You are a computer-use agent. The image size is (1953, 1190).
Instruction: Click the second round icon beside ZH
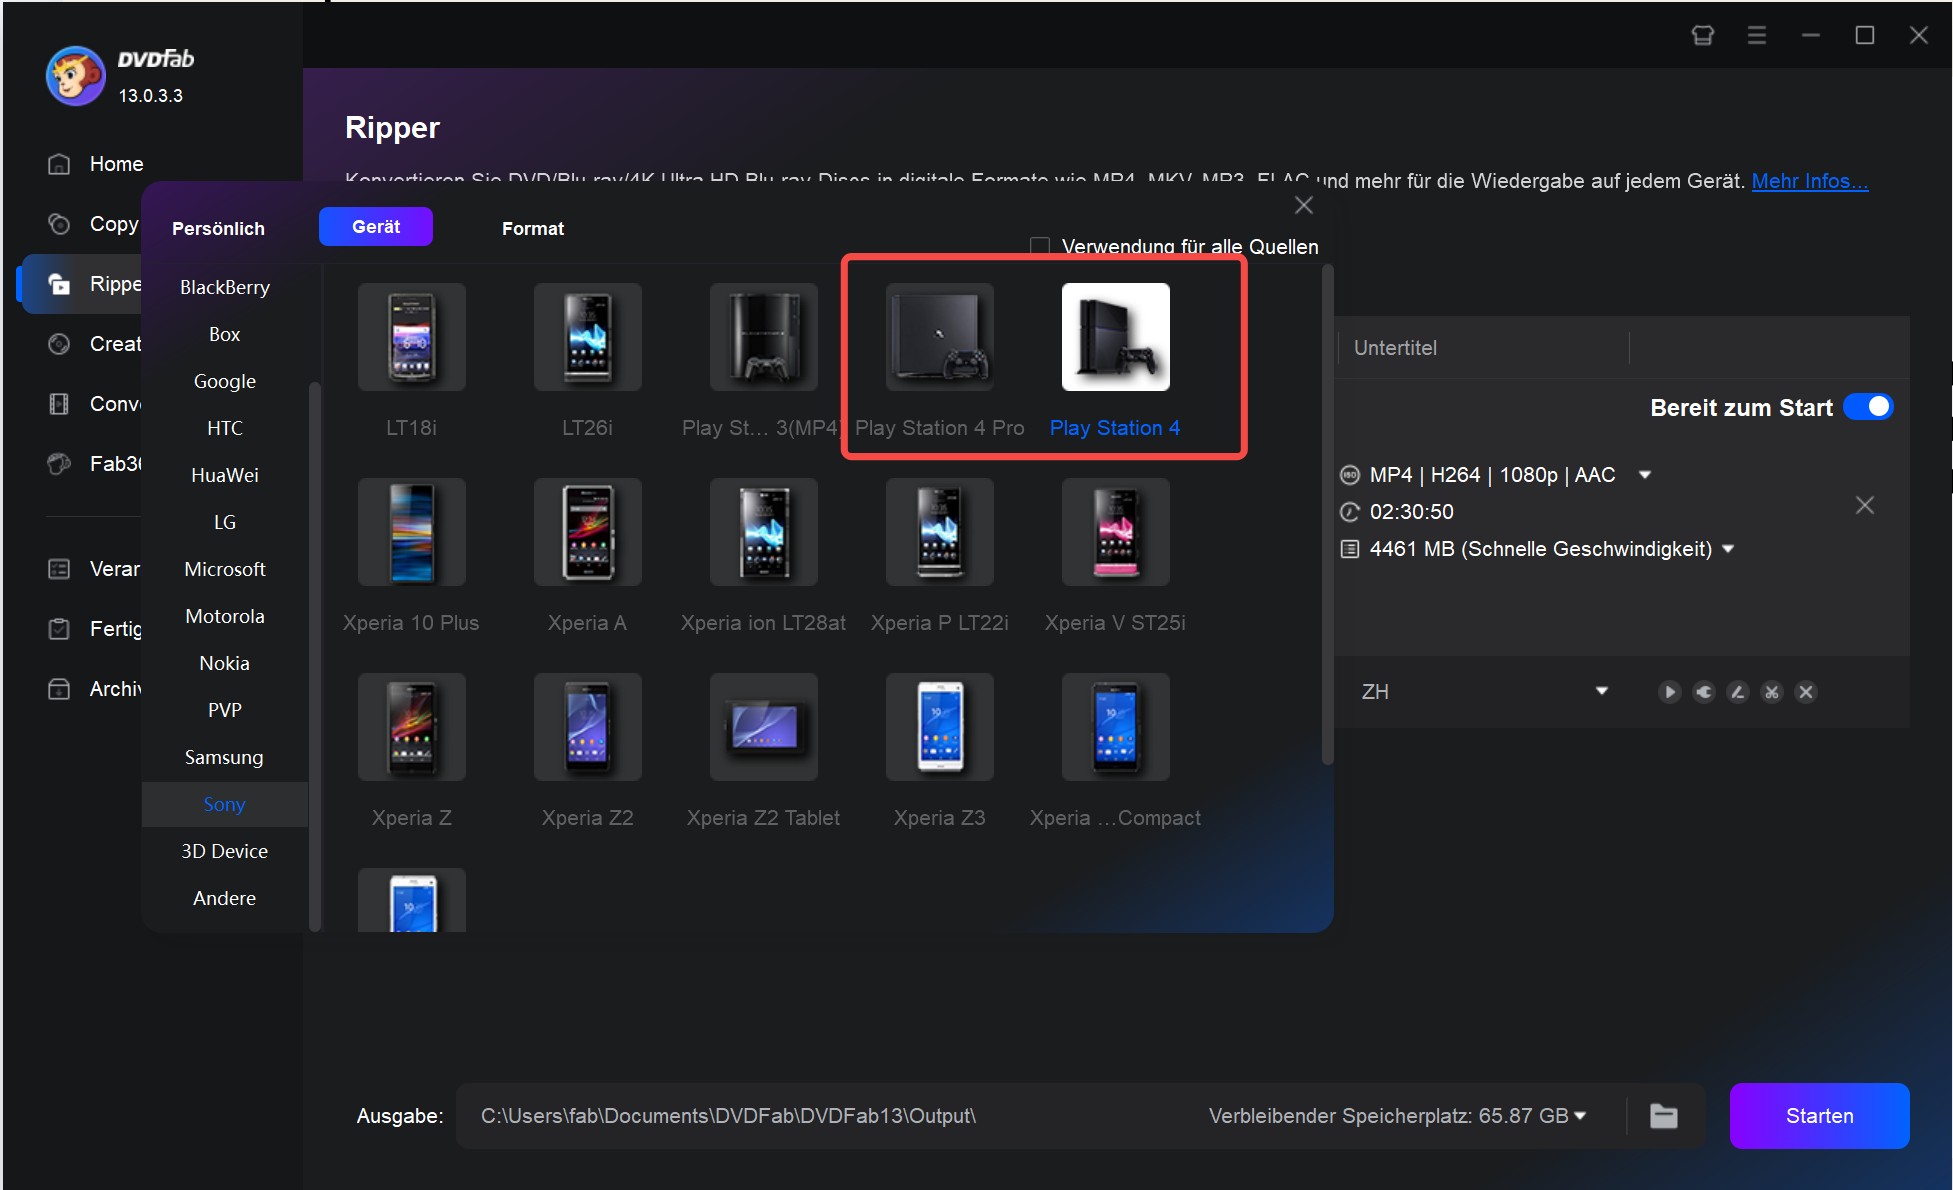pos(1703,692)
